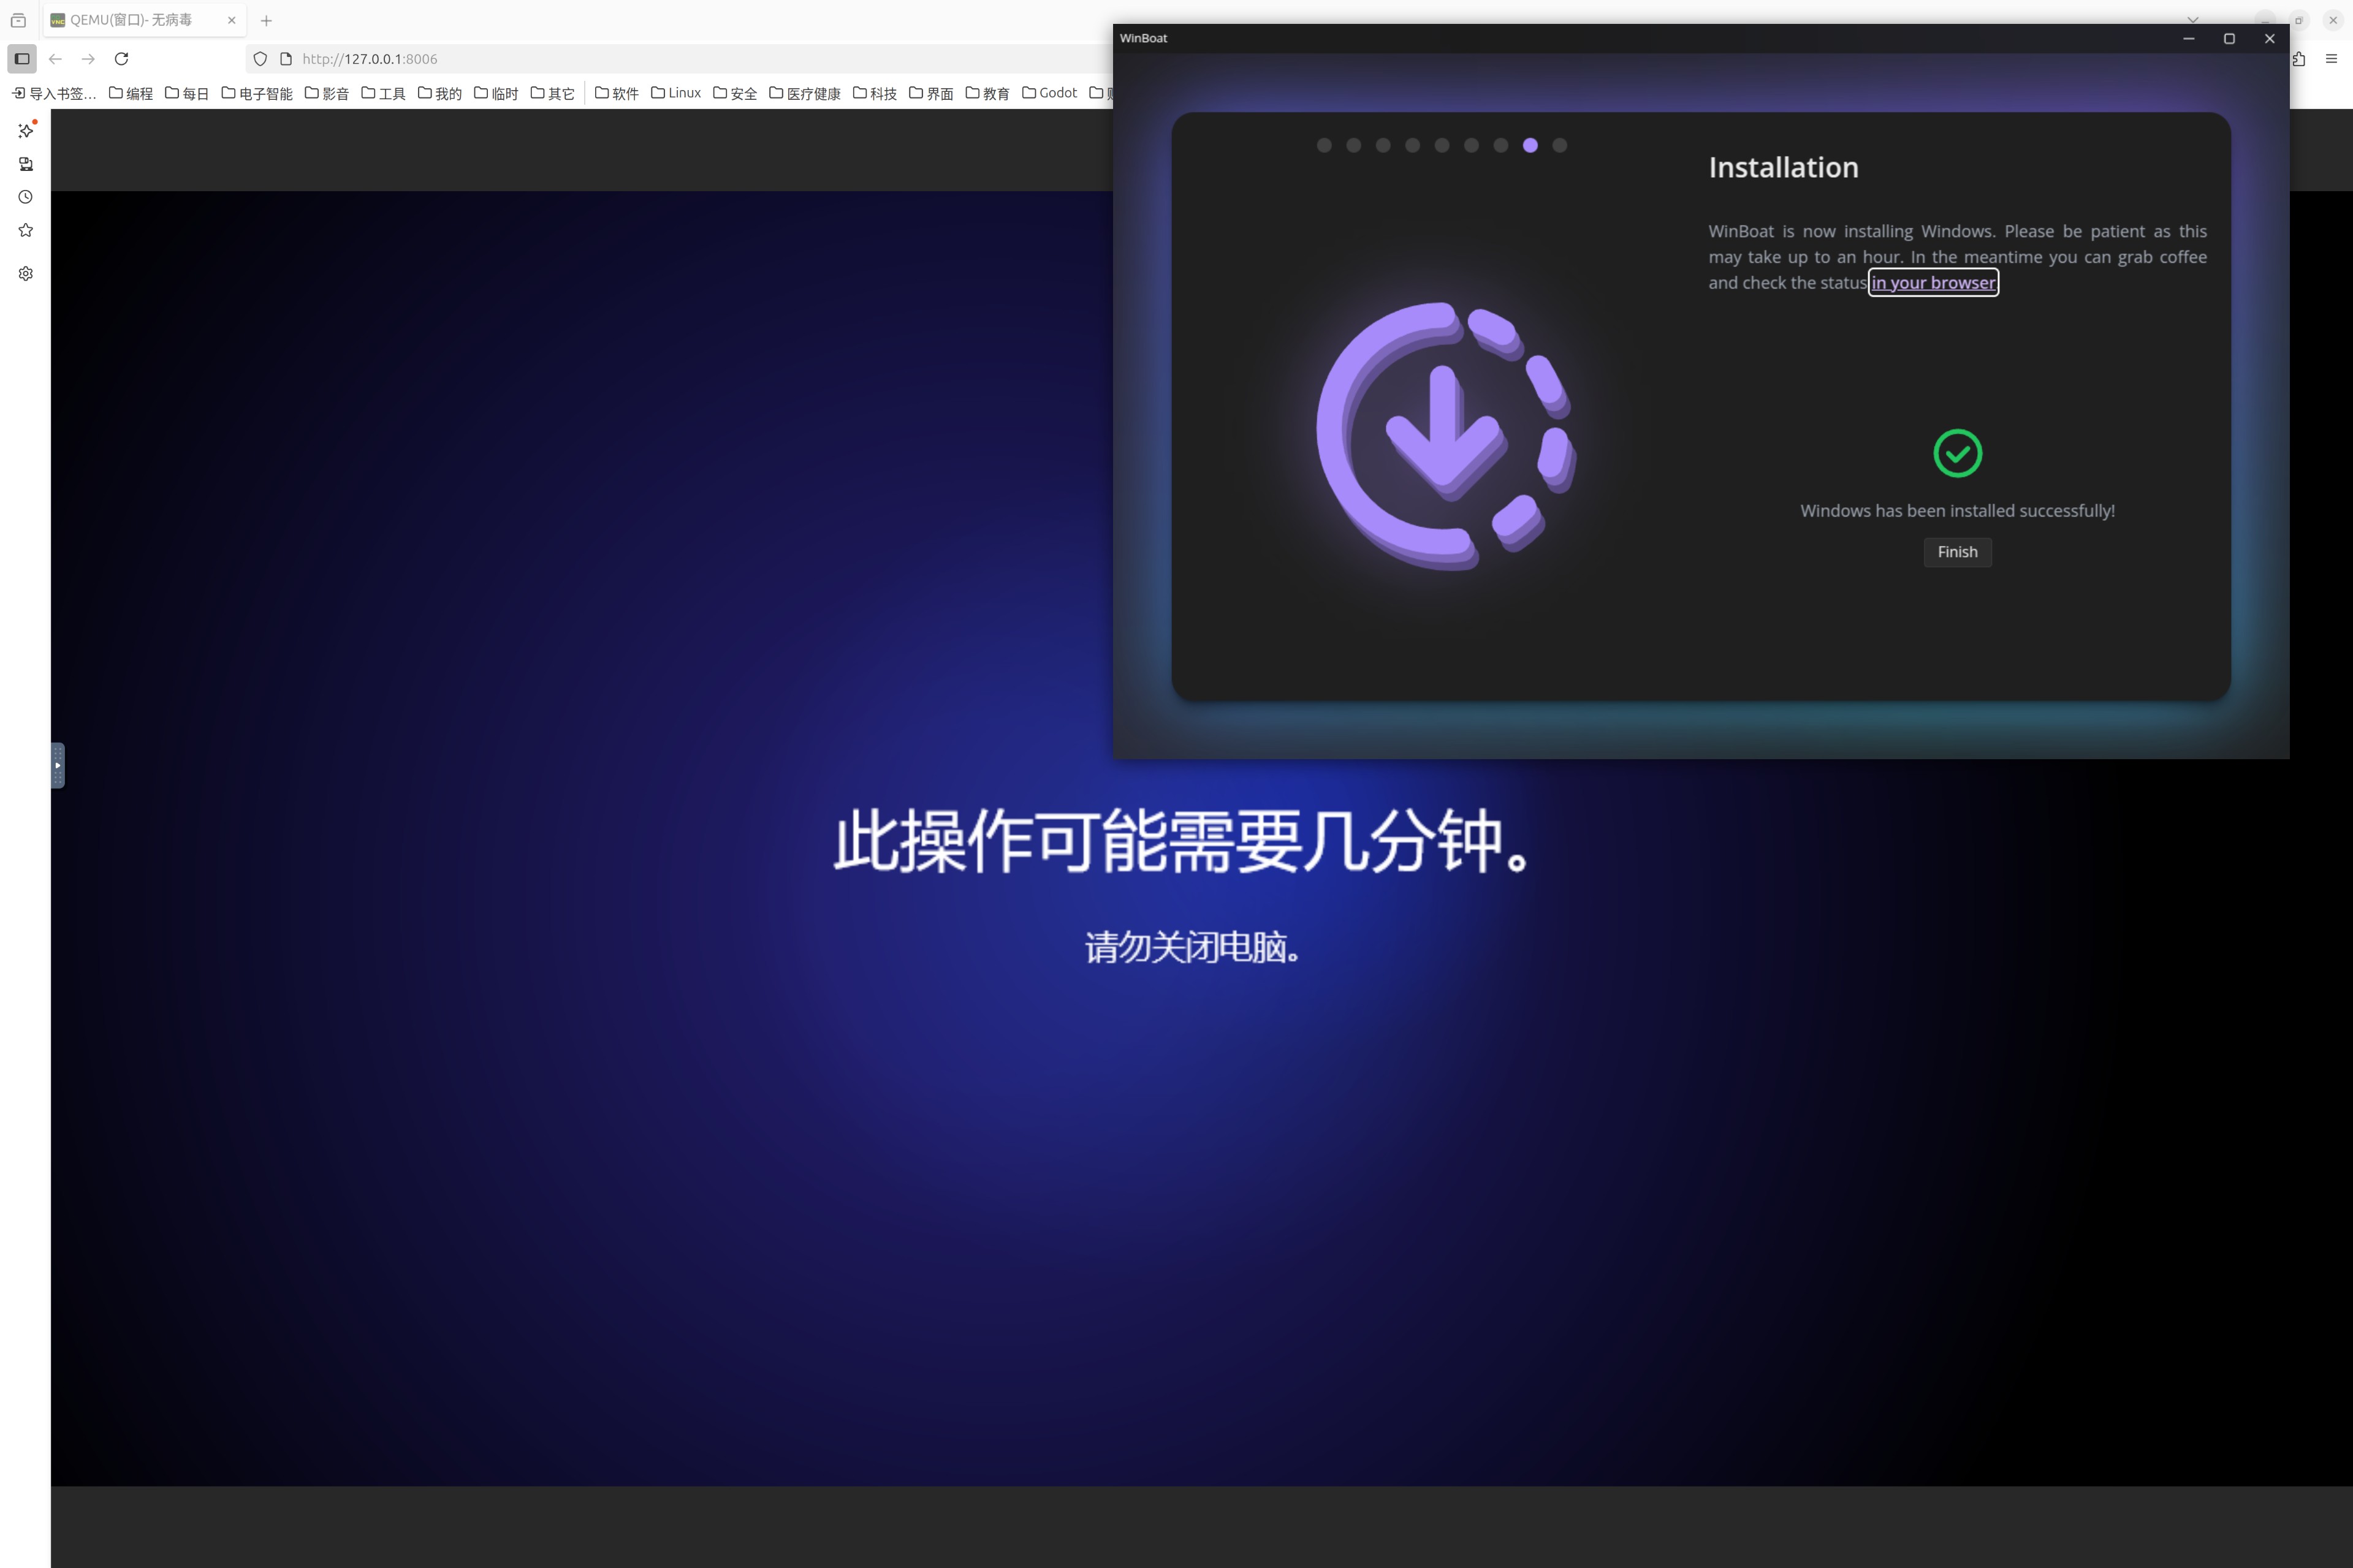2353x1568 pixels.
Task: Open the History clock sidebar icon
Action: click(26, 197)
